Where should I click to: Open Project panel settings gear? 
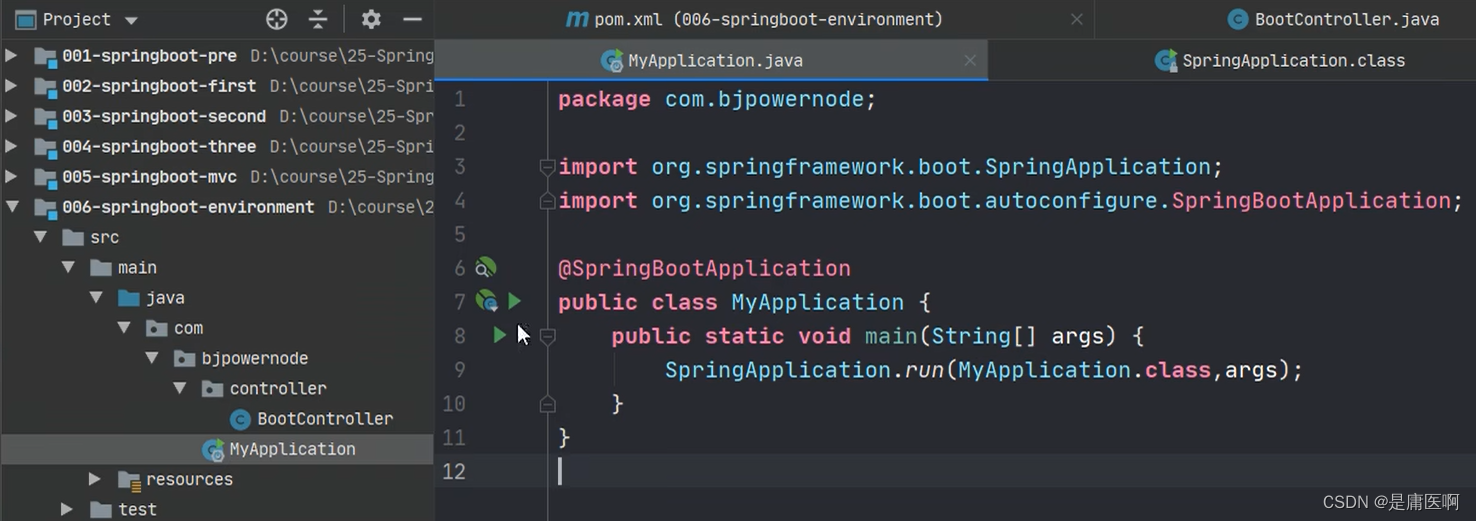371,19
